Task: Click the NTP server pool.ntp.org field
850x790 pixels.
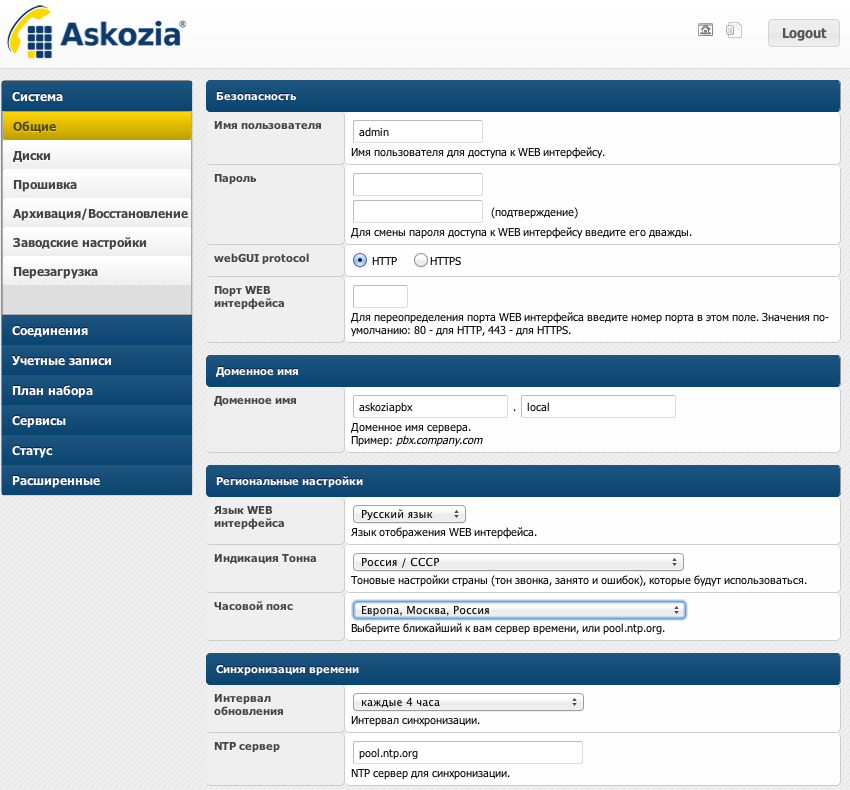Action: tap(468, 753)
